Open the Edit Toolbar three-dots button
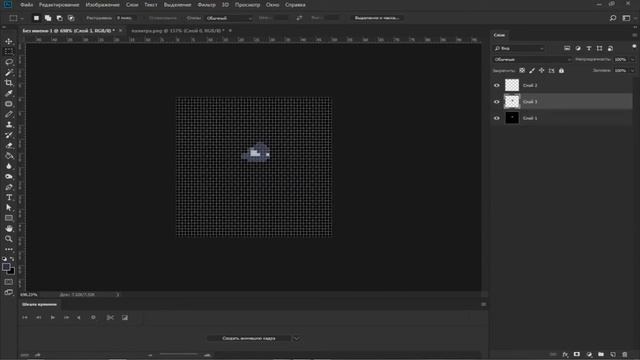This screenshot has width=640, height=360. (x=9, y=249)
